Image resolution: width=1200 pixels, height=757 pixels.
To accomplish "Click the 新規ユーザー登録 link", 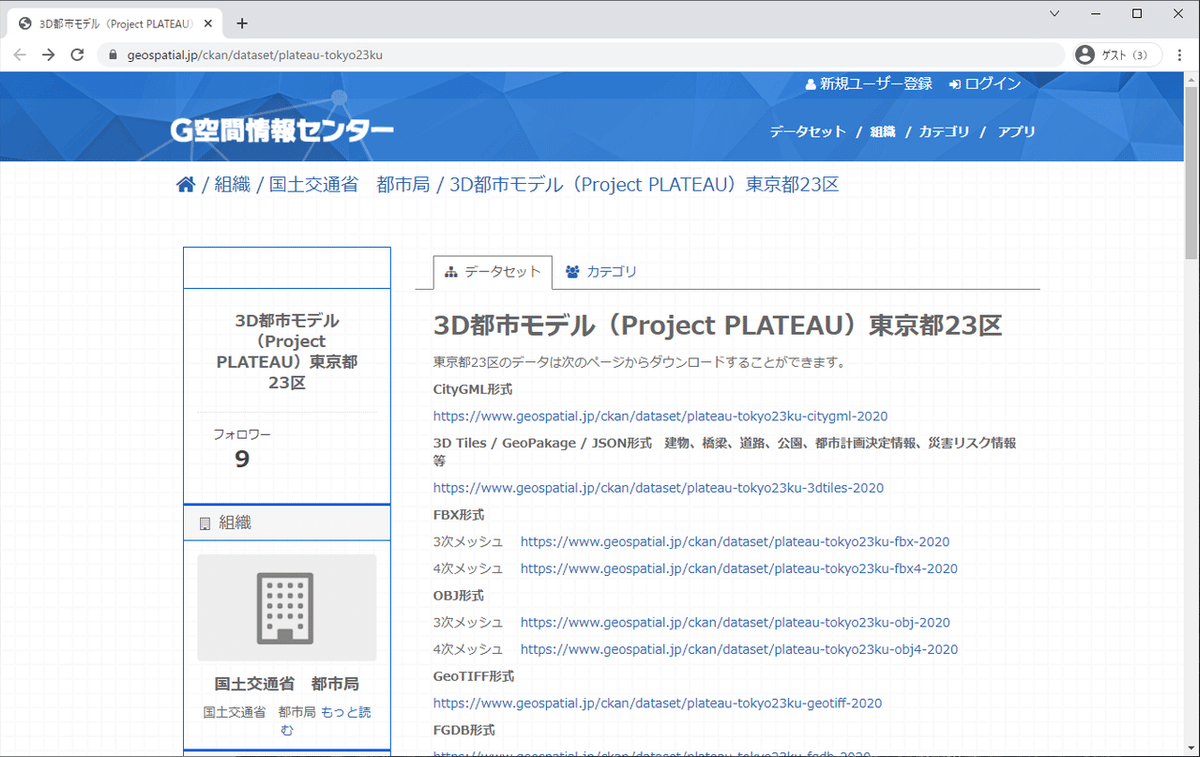I will coord(869,84).
